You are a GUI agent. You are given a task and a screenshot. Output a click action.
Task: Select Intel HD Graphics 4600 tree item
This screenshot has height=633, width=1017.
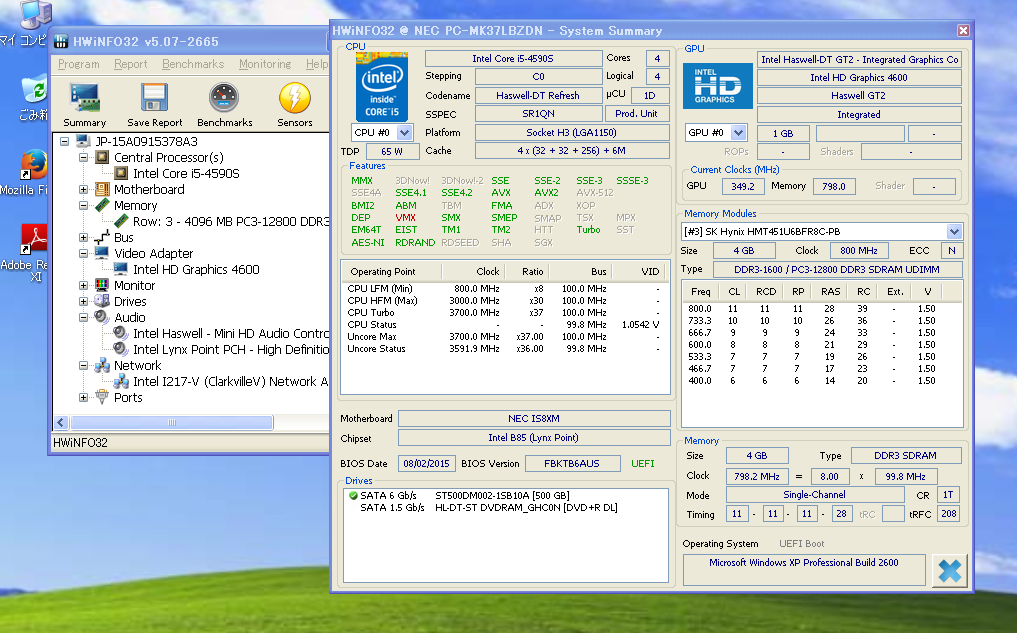[x=196, y=269]
